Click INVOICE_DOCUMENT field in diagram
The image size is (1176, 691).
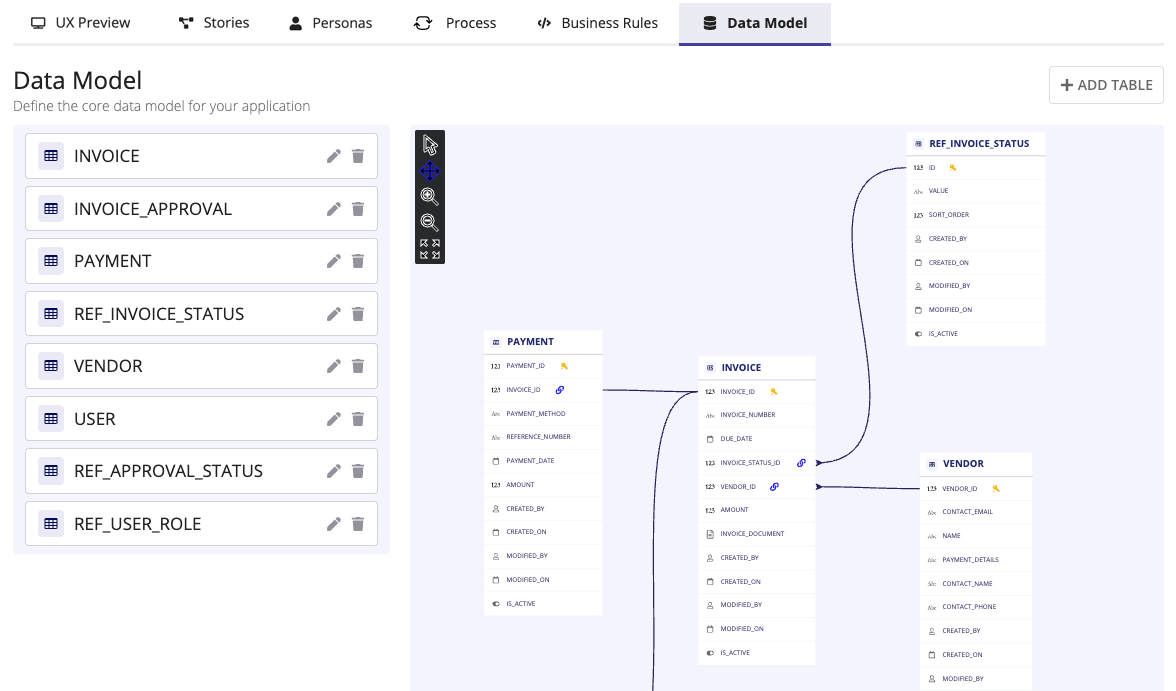pos(757,534)
